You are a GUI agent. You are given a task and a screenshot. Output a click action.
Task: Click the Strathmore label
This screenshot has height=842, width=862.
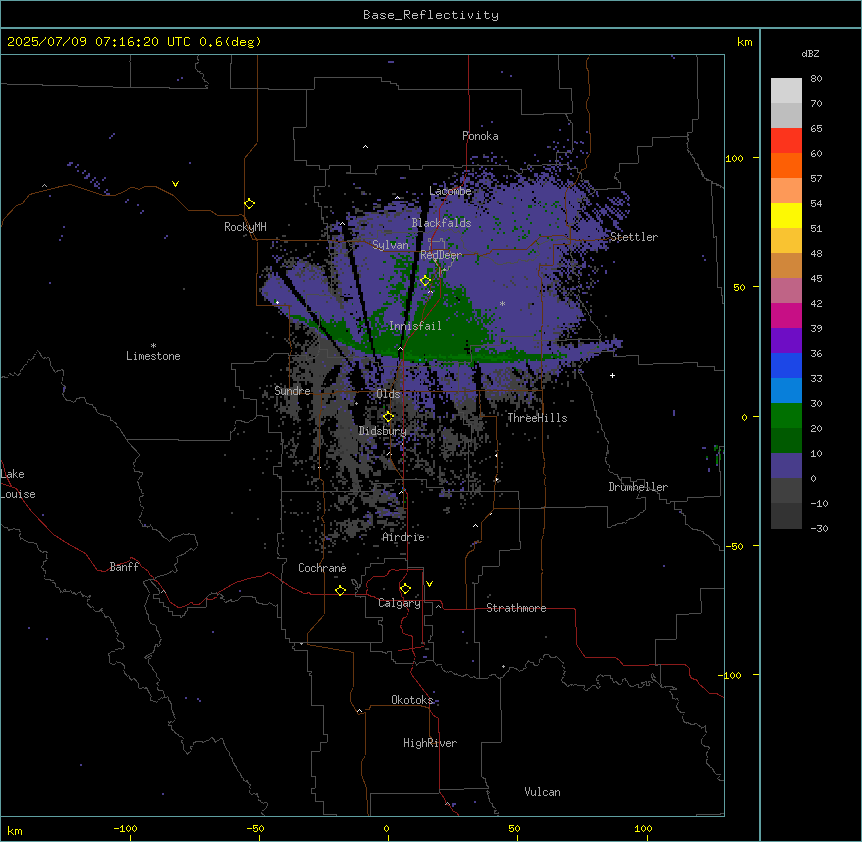click(x=516, y=608)
